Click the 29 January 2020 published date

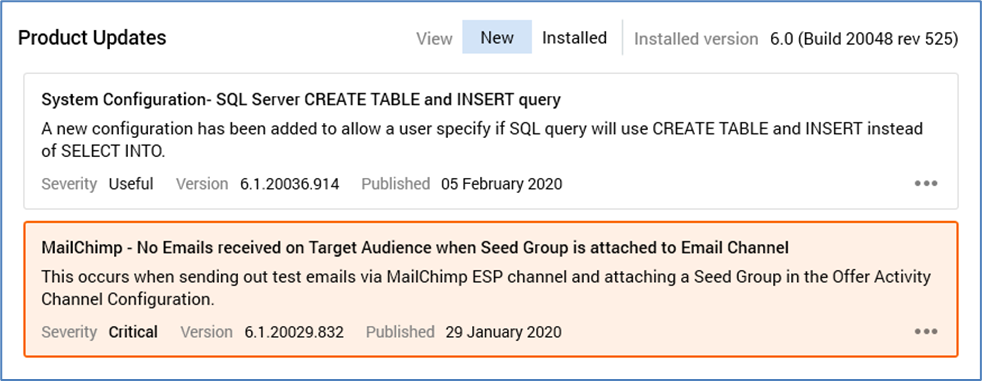[504, 331]
